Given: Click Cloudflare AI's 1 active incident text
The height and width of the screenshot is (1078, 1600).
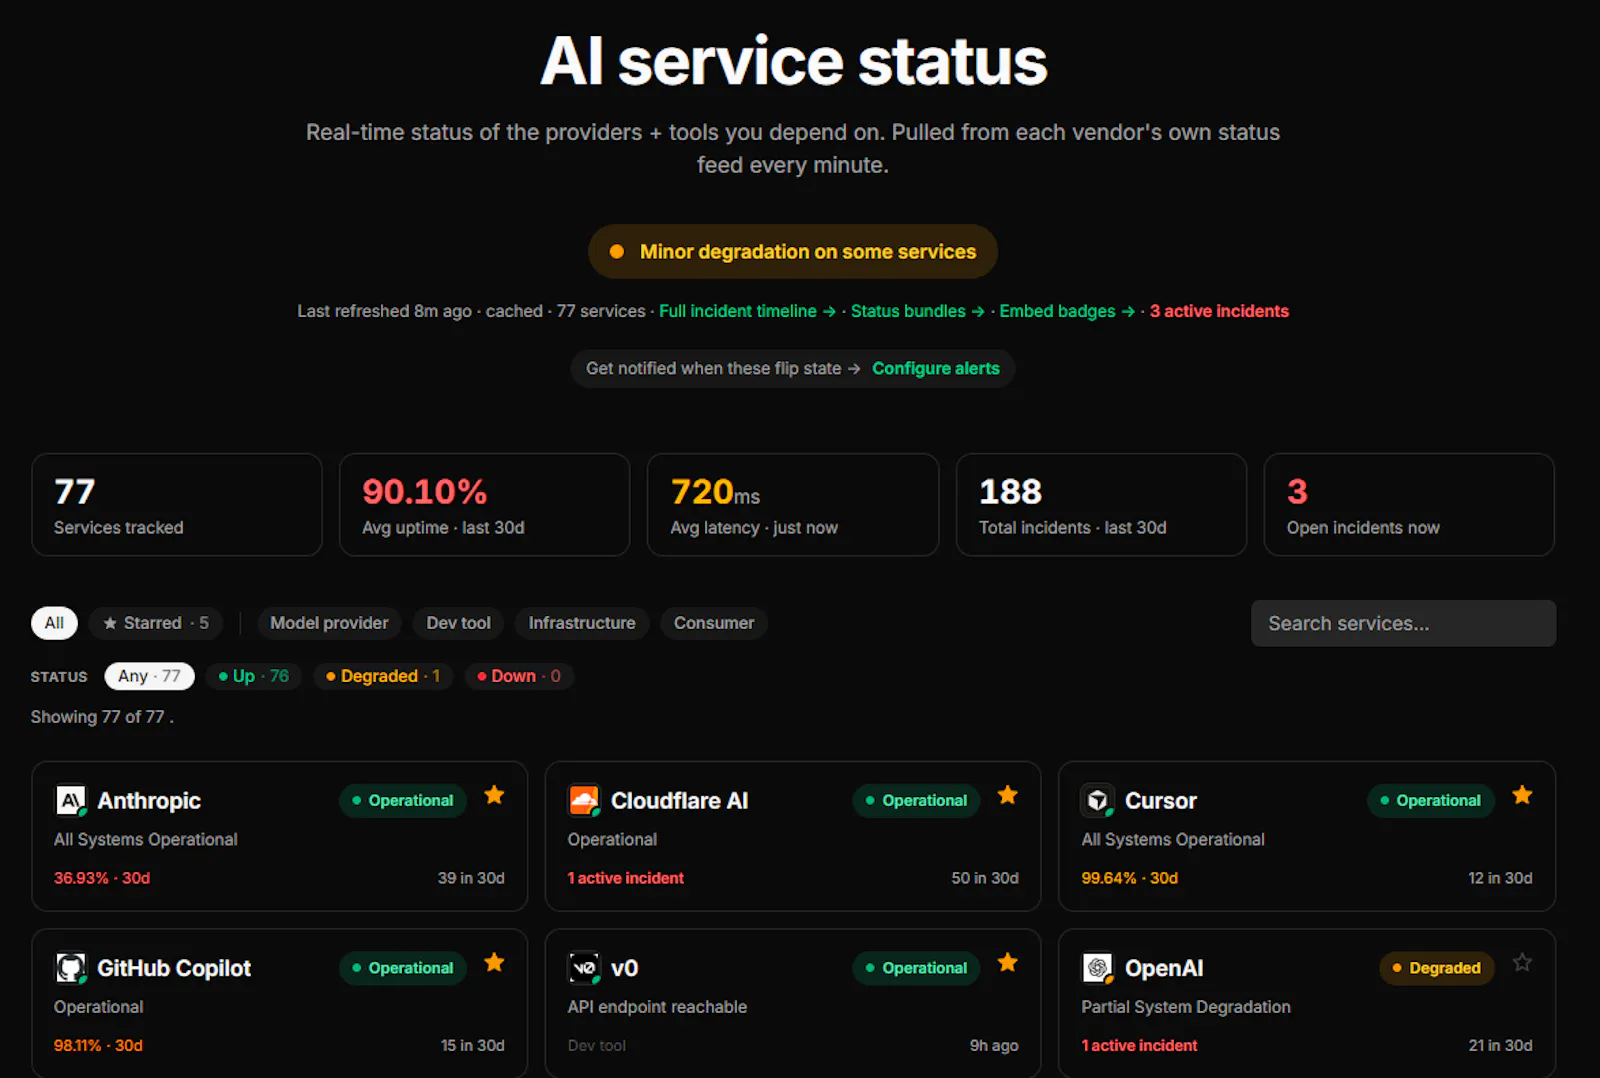Looking at the screenshot, I should (626, 878).
